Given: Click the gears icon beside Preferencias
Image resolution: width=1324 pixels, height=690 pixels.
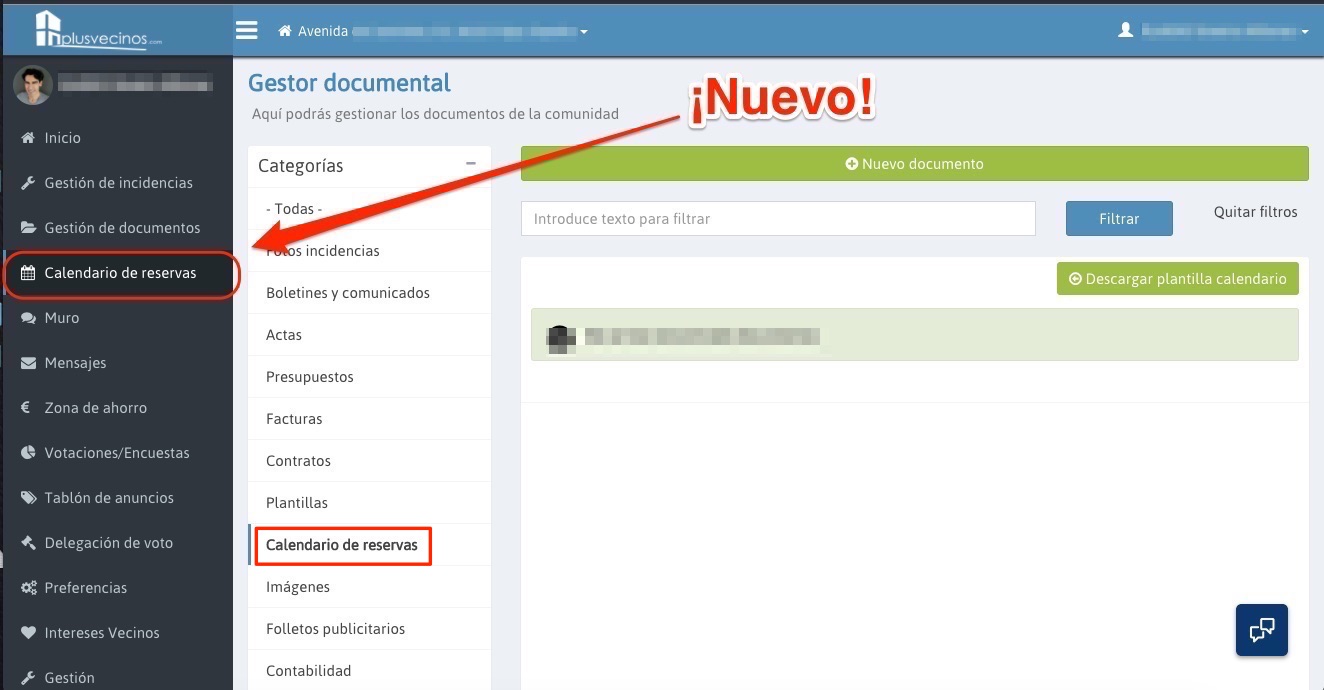Looking at the screenshot, I should click(28, 588).
